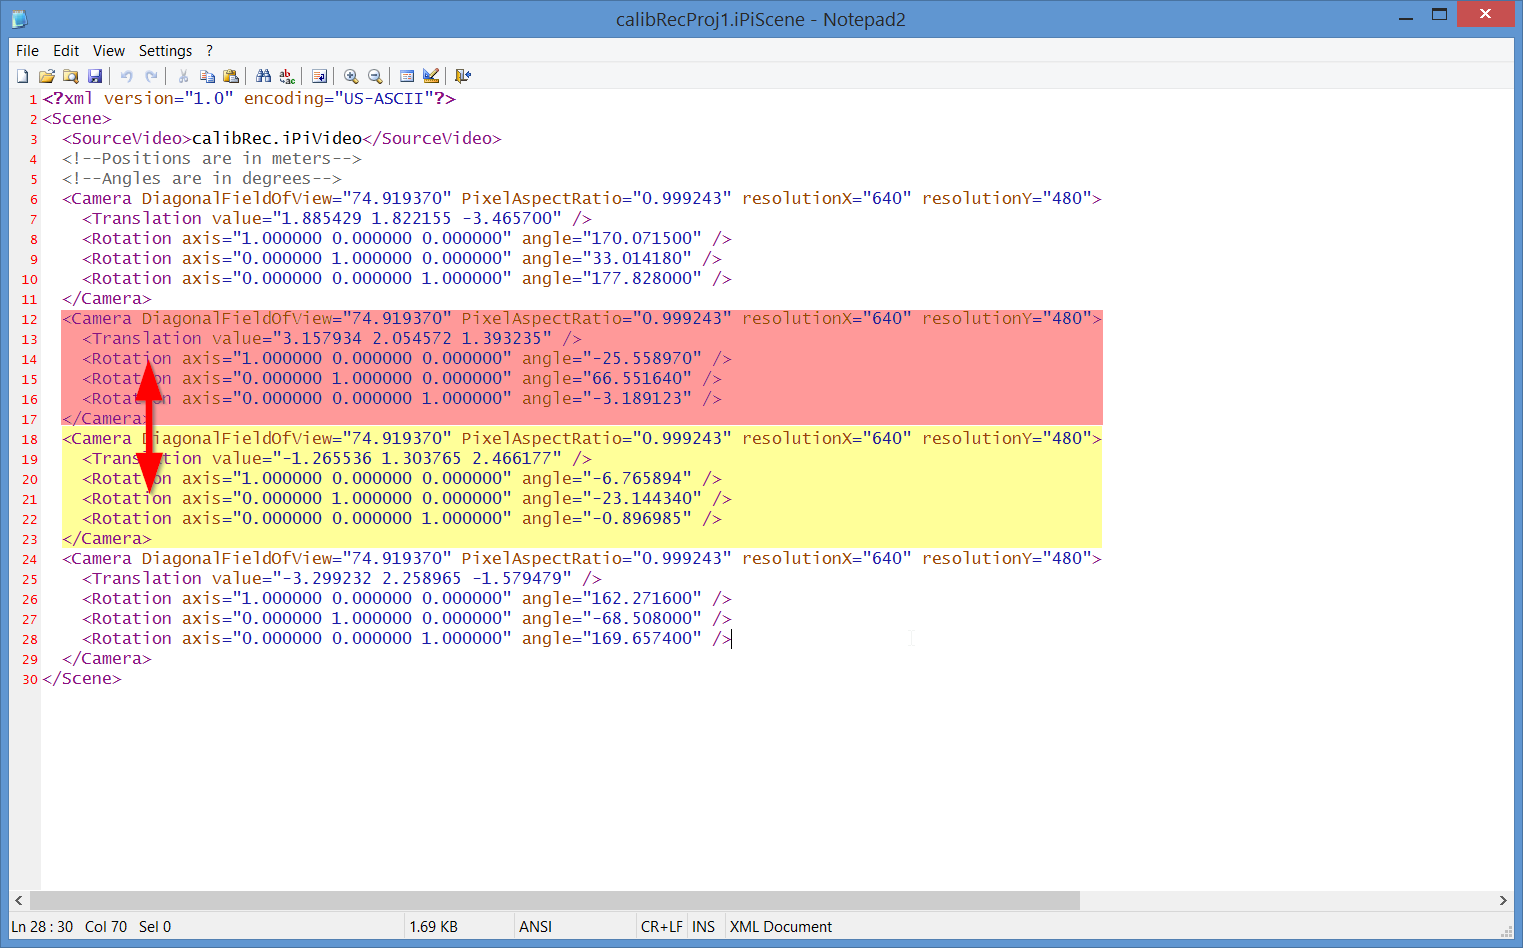The image size is (1523, 948).
Task: Click the Open file folder icon
Action: coord(47,76)
